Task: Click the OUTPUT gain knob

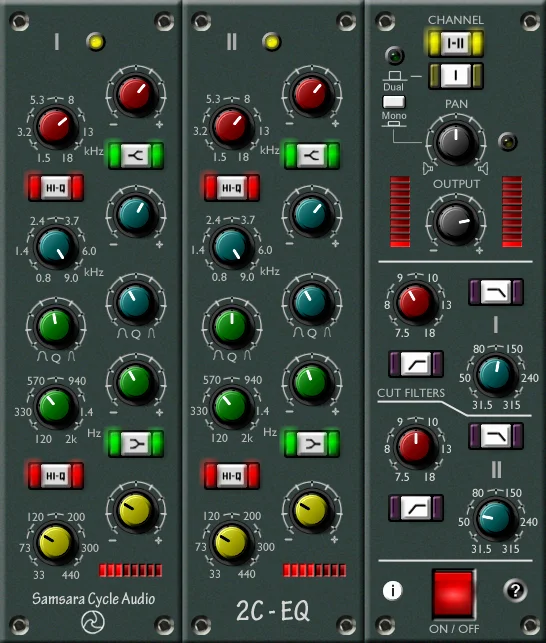Action: pos(456,223)
